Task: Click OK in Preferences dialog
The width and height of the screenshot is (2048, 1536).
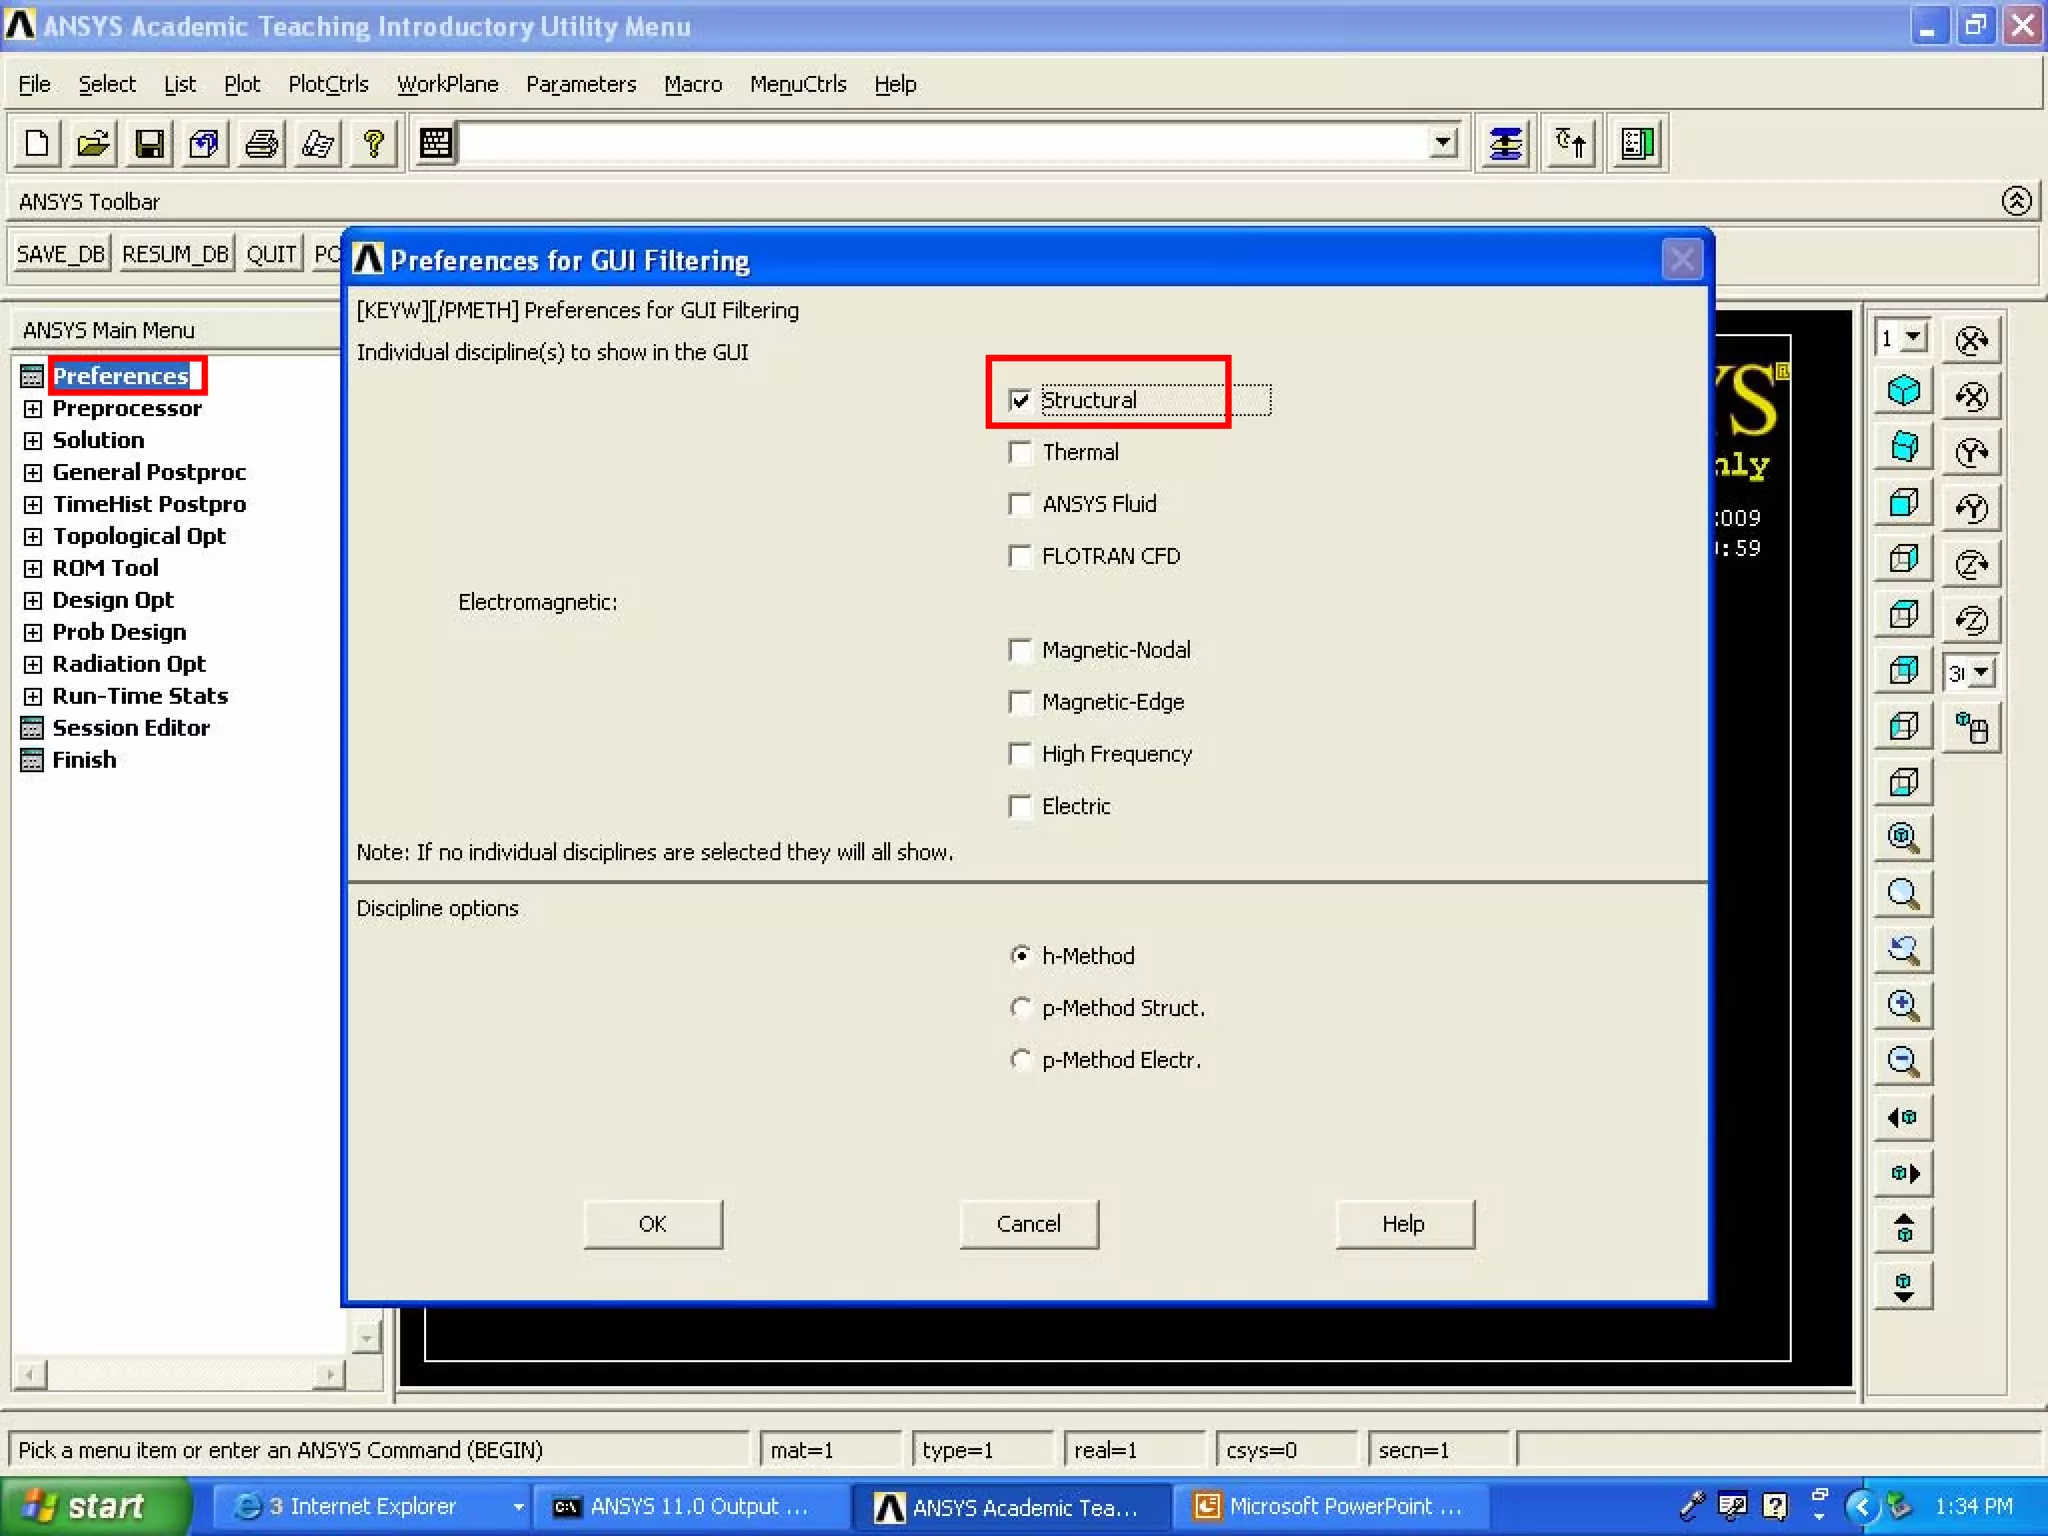Action: coord(652,1224)
